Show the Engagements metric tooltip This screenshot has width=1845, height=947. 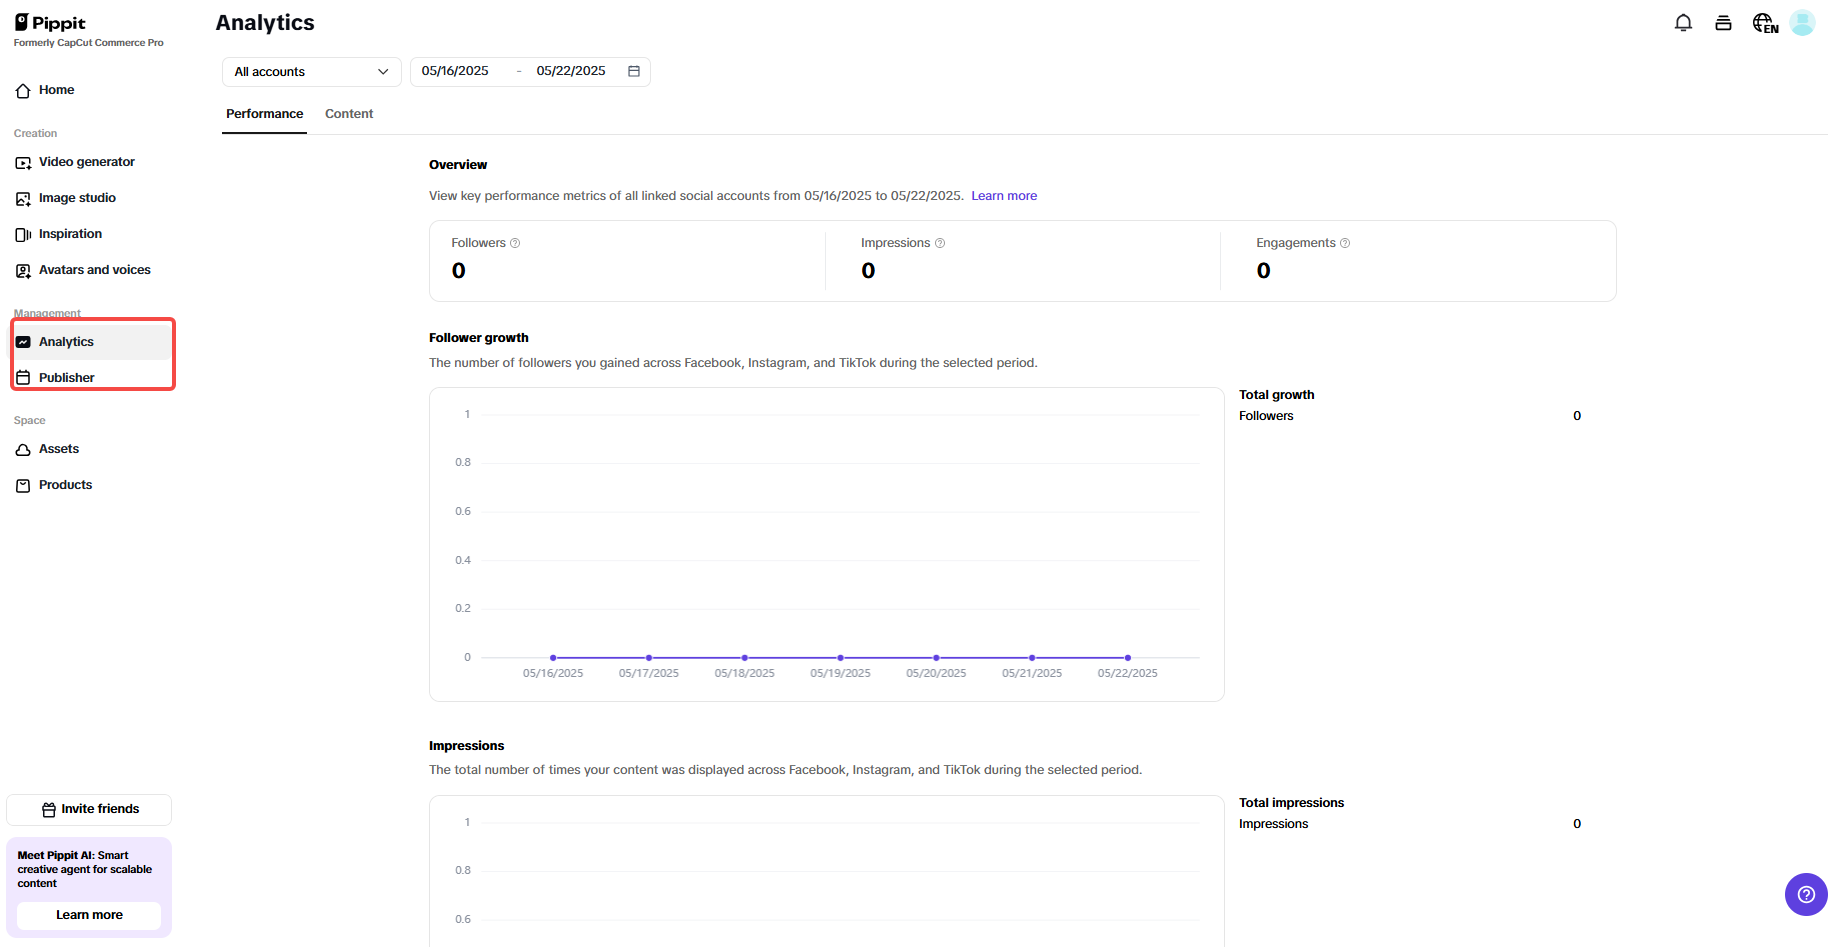[1344, 242]
